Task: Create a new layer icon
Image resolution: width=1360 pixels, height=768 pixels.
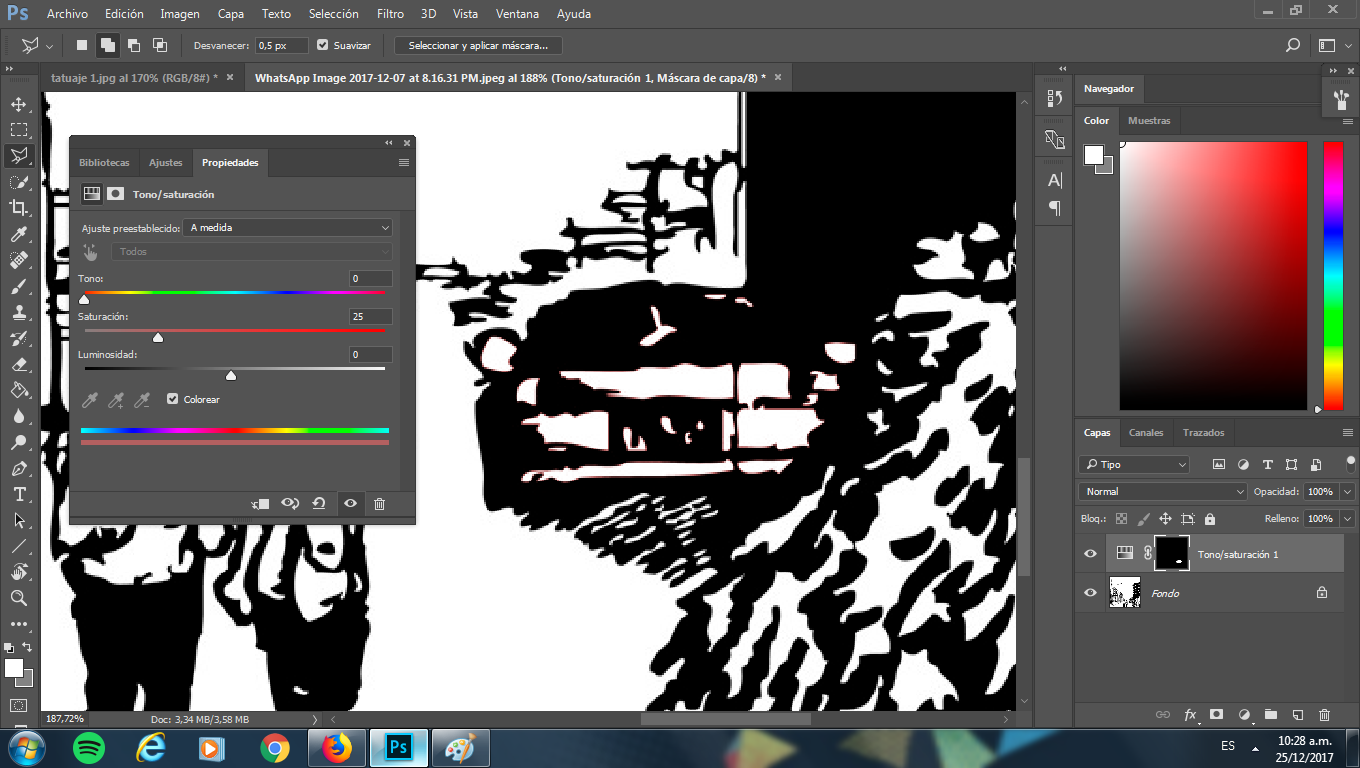Action: tap(1298, 715)
